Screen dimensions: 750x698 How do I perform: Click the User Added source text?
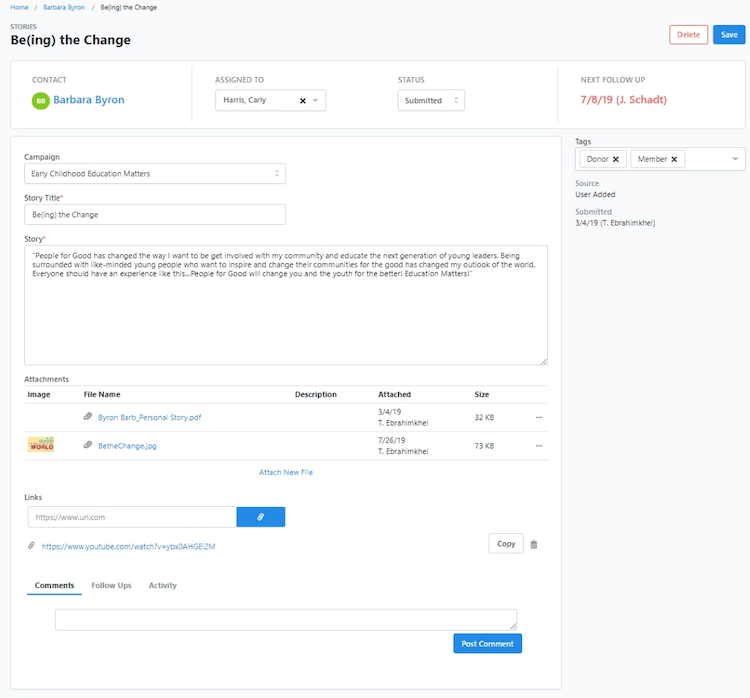(x=595, y=195)
